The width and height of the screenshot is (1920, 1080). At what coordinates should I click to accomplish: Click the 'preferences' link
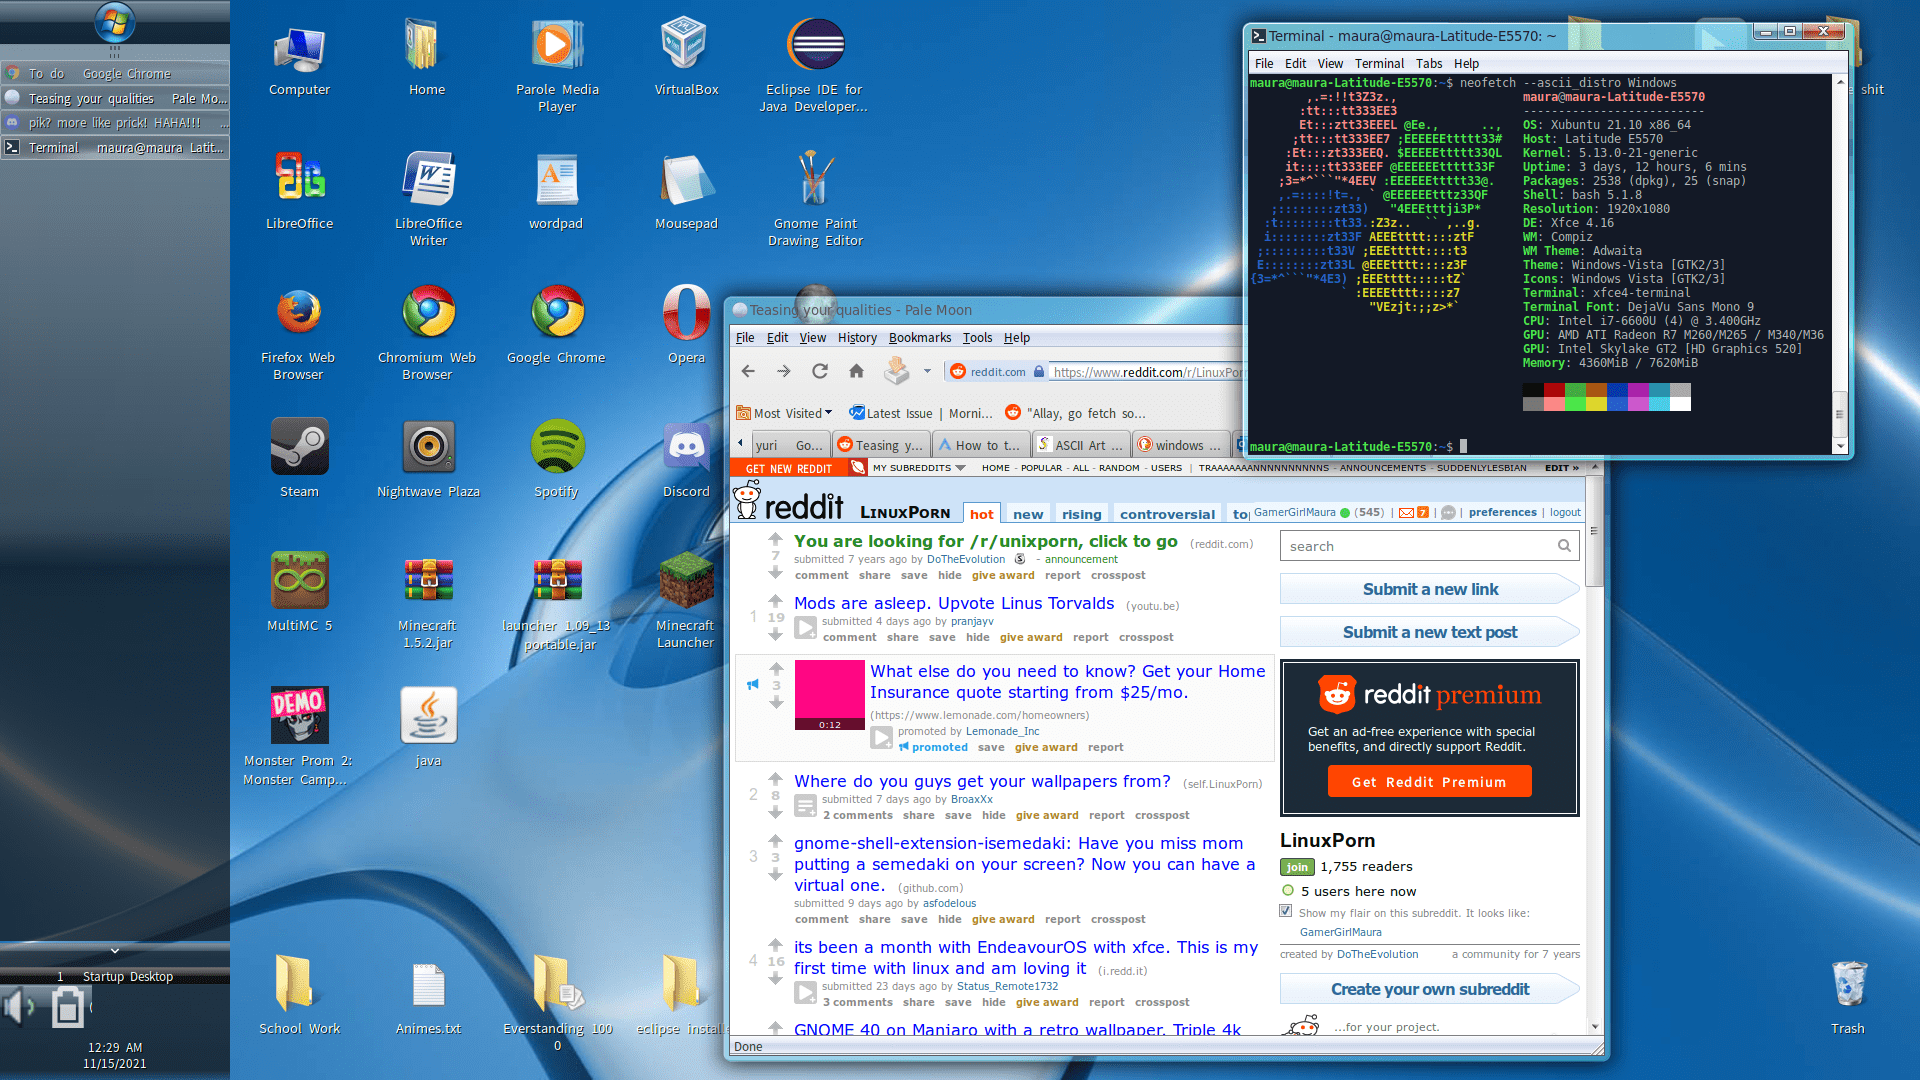point(1502,512)
